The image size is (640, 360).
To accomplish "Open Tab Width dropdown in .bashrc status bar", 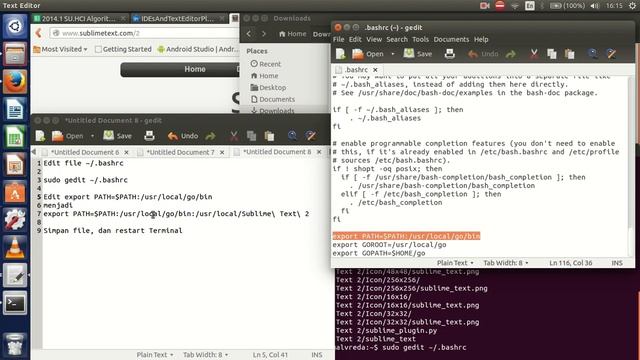I will point(506,263).
